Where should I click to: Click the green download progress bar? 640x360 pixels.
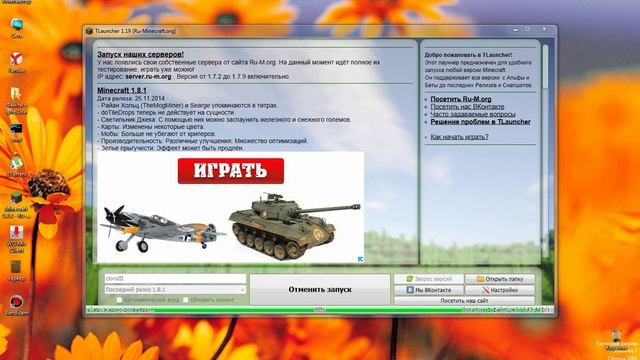320,310
